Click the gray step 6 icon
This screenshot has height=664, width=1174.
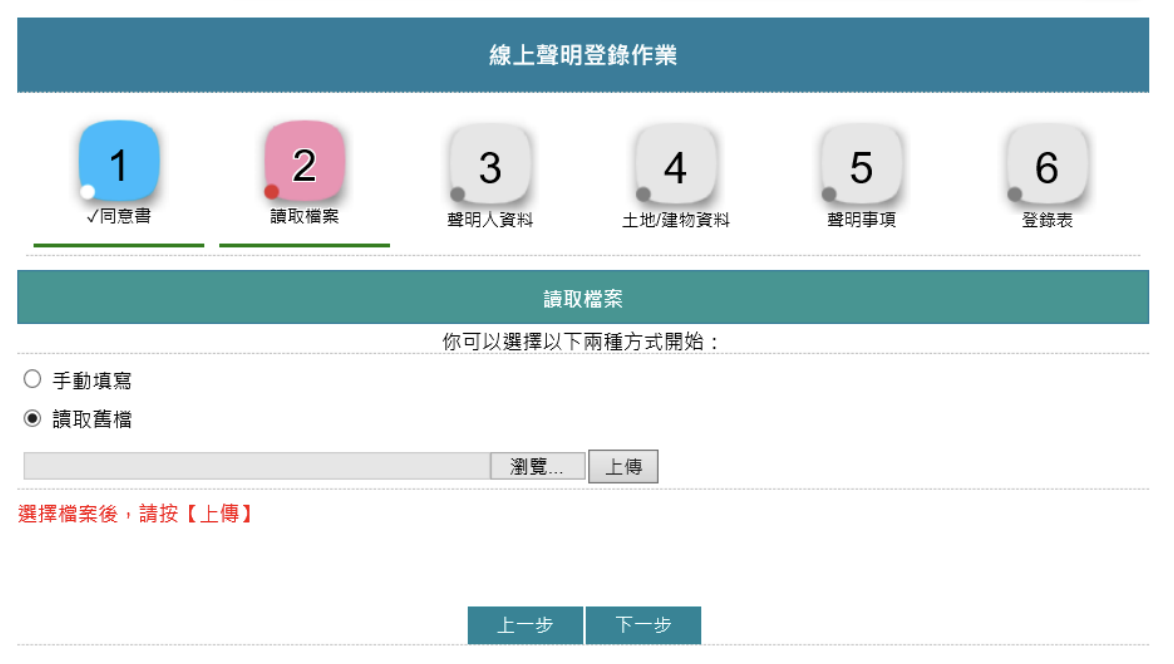[1047, 166]
